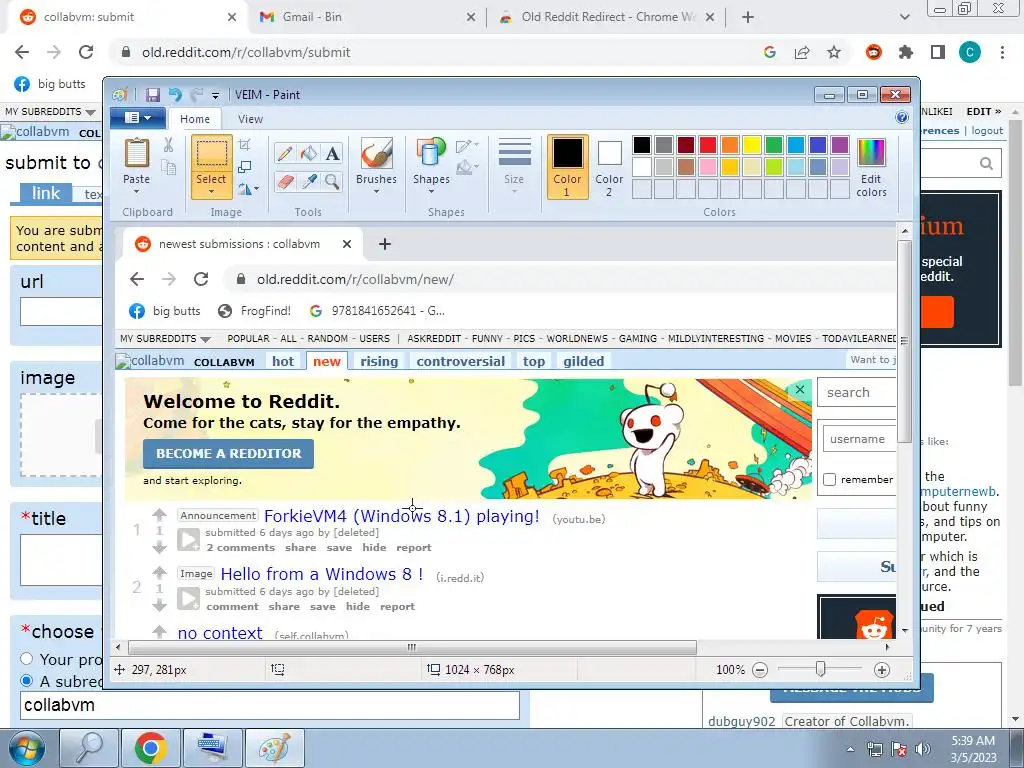Activate the Select rectangle tool
The height and width of the screenshot is (768, 1024).
[x=212, y=154]
